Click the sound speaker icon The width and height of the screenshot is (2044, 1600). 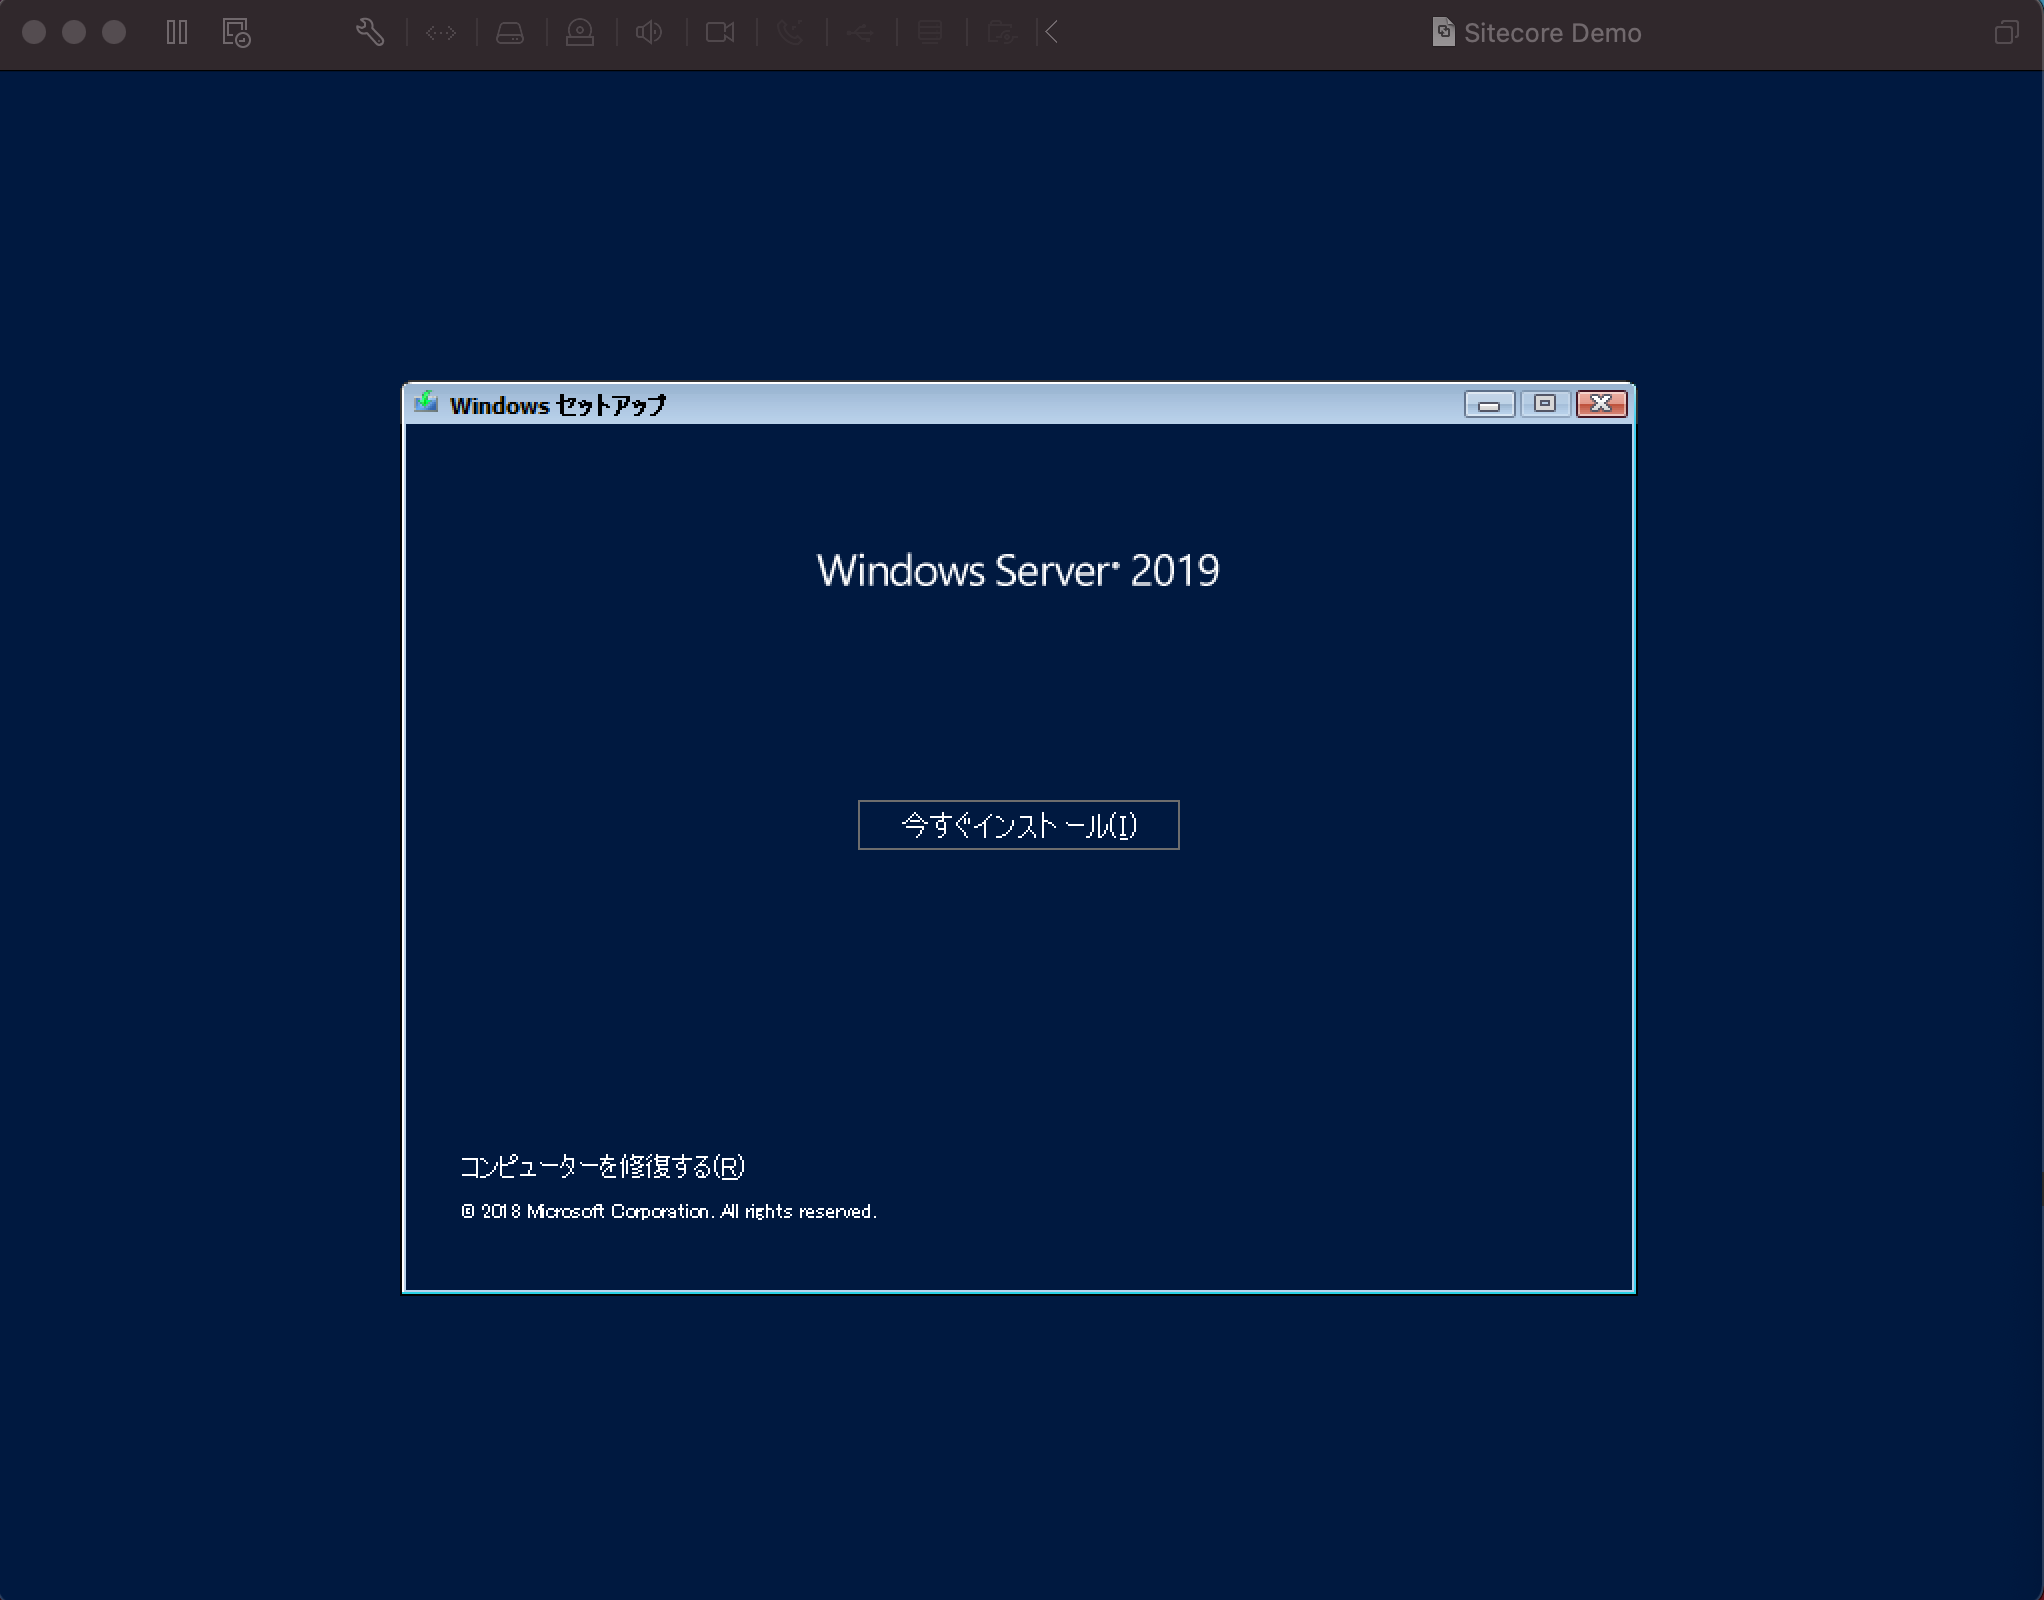pos(649,33)
